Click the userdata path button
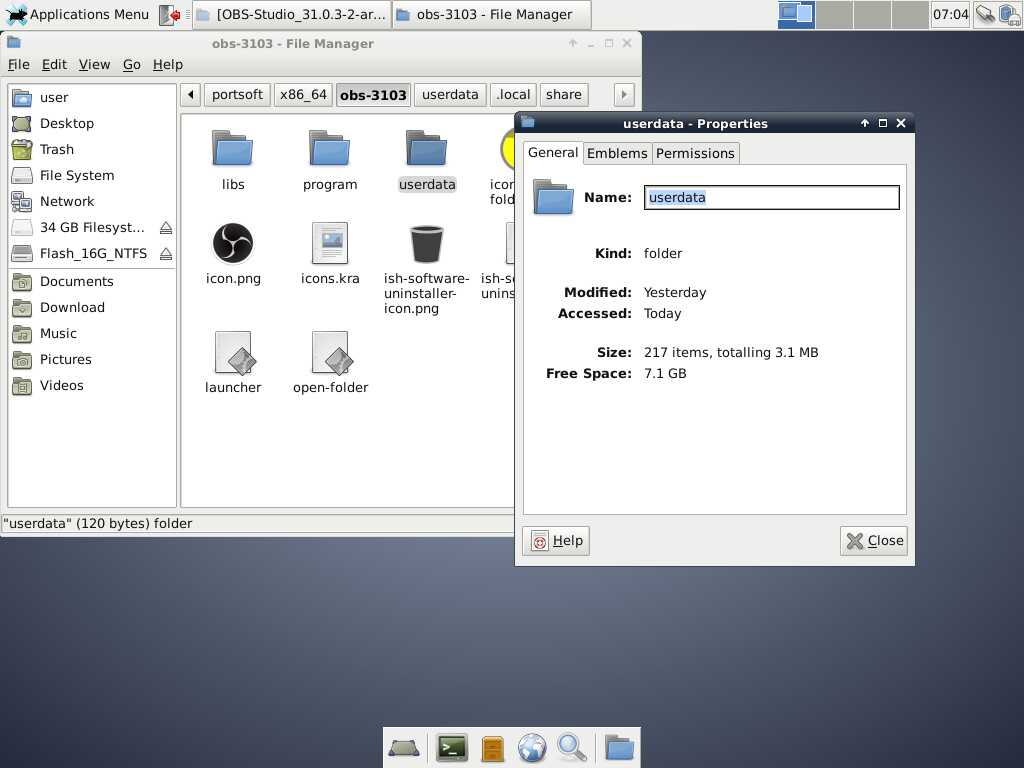This screenshot has height=768, width=1024. coord(450,95)
